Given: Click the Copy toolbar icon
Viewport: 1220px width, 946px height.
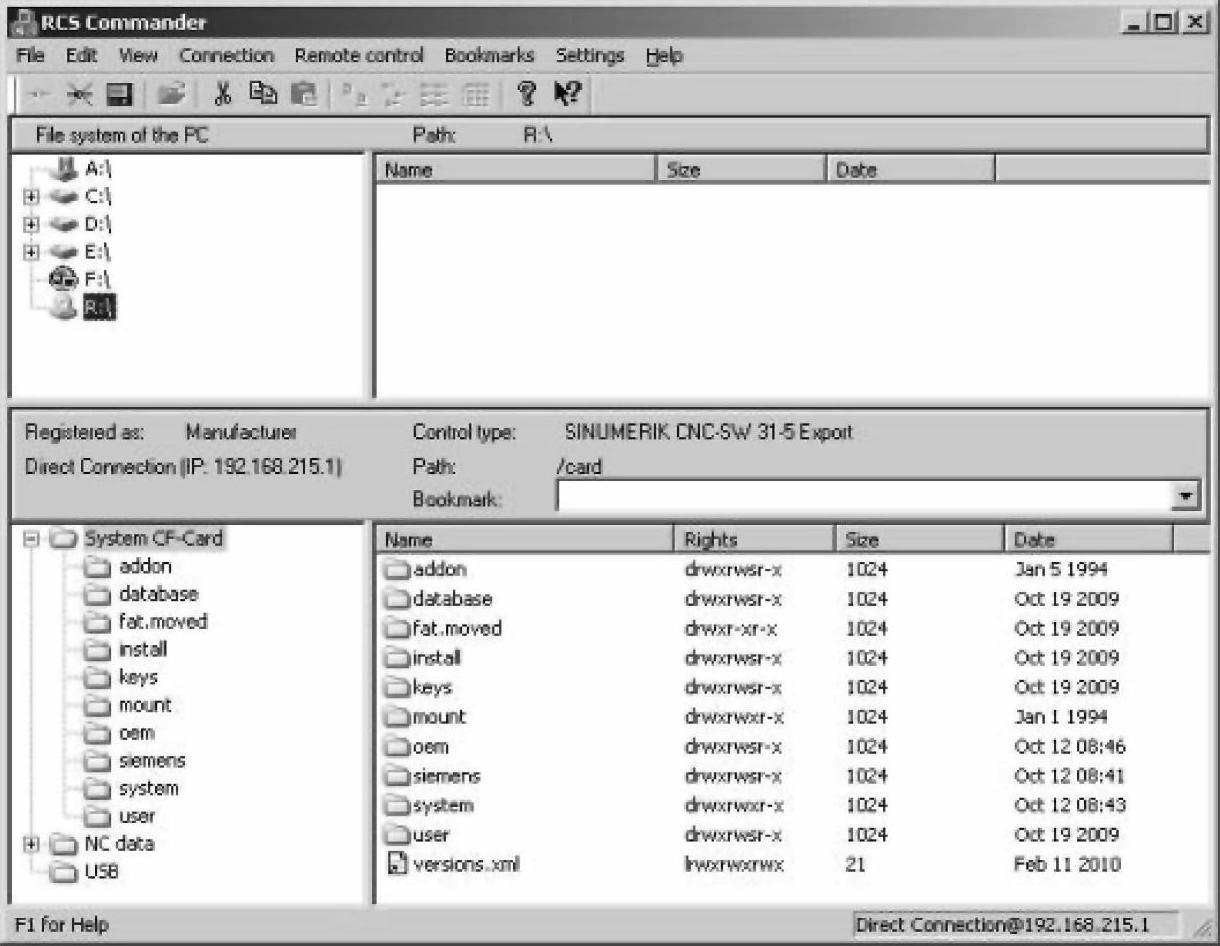Looking at the screenshot, I should point(262,95).
